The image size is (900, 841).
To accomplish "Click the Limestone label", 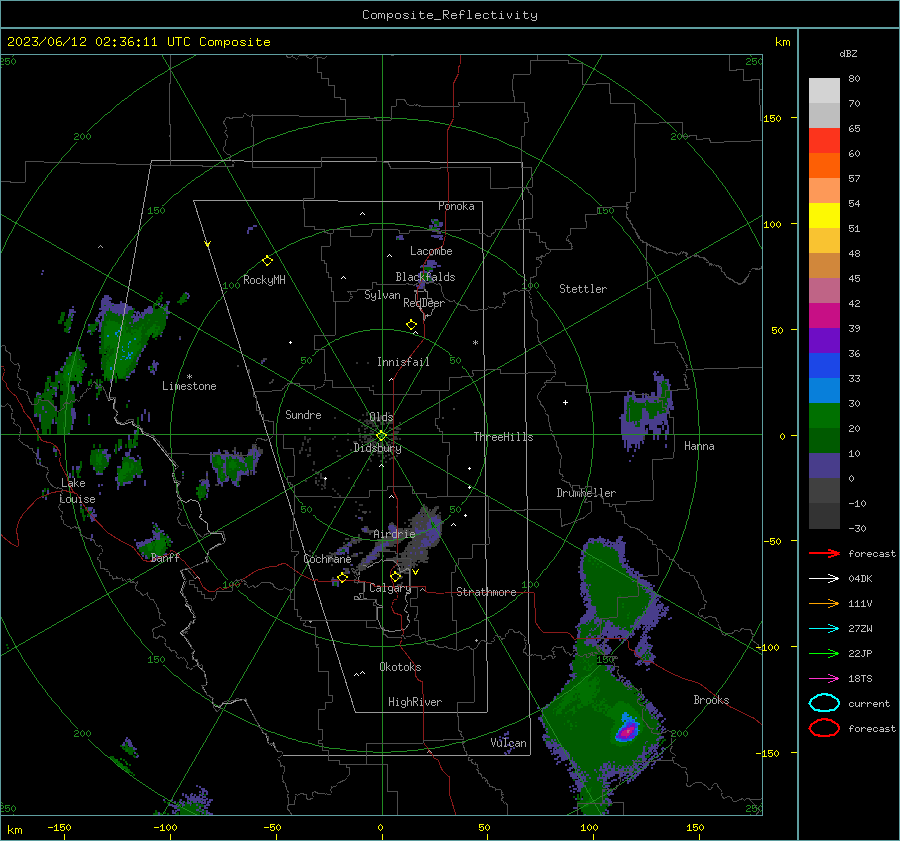I will click(x=189, y=386).
